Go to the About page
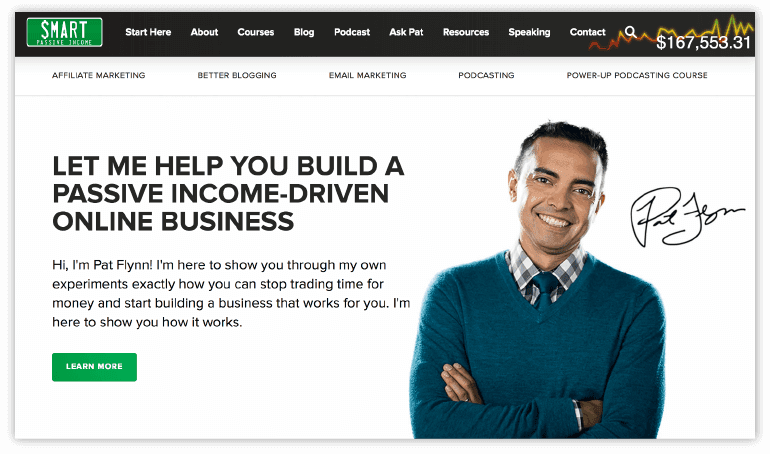The image size is (770, 454). tap(204, 32)
